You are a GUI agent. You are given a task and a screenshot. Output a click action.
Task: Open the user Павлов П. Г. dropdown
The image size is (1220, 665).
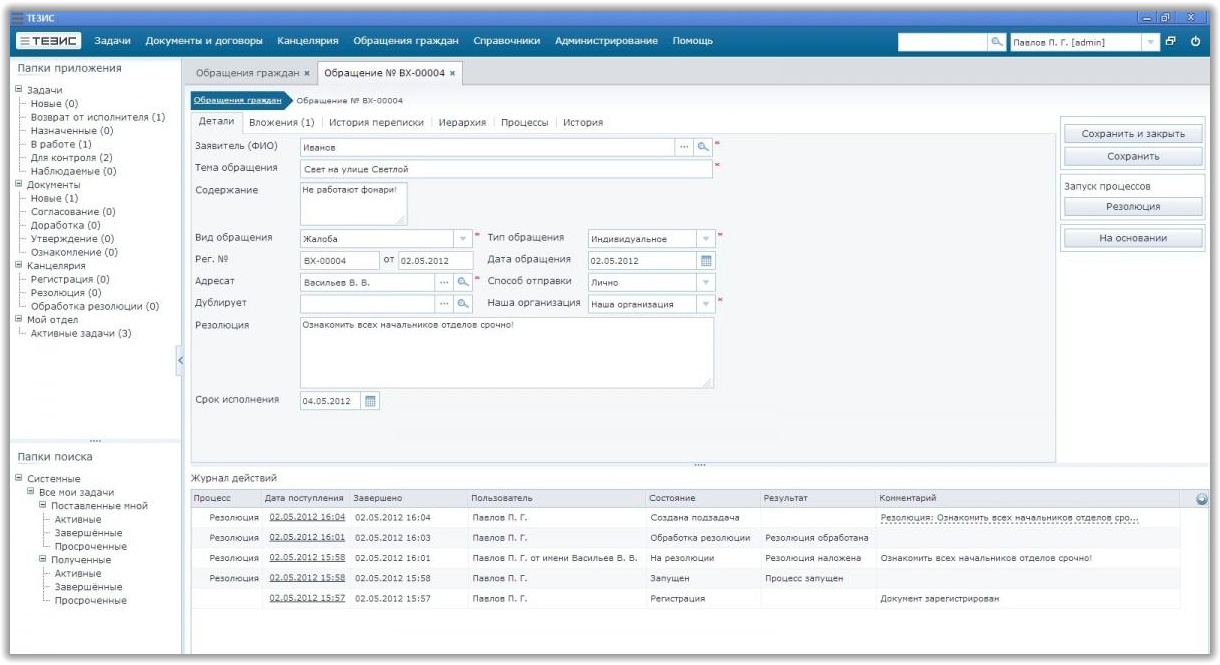1150,42
